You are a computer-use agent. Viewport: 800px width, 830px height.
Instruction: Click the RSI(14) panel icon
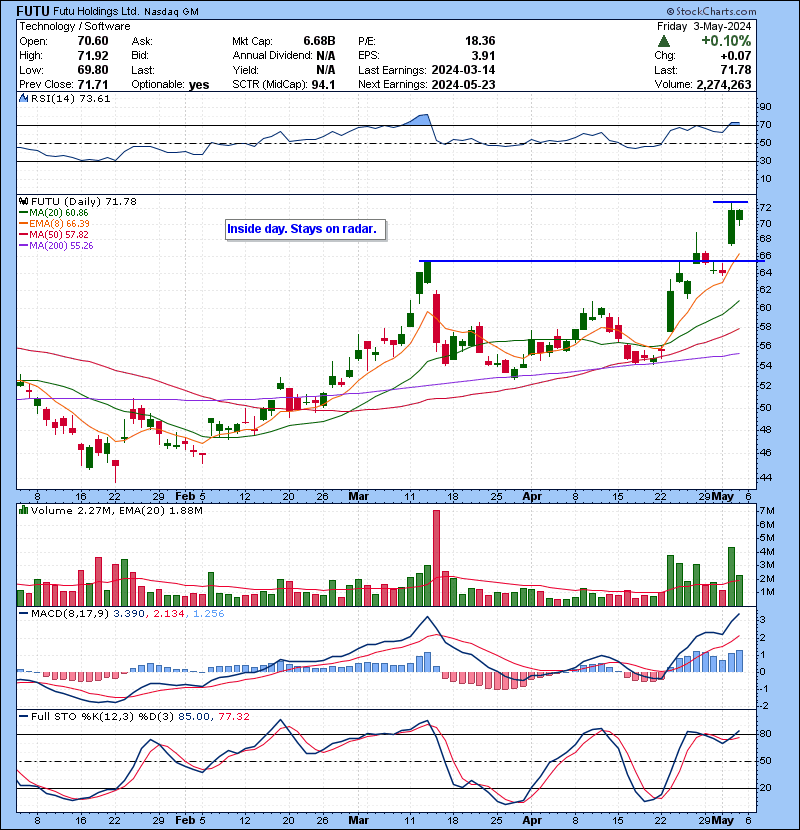24,98
